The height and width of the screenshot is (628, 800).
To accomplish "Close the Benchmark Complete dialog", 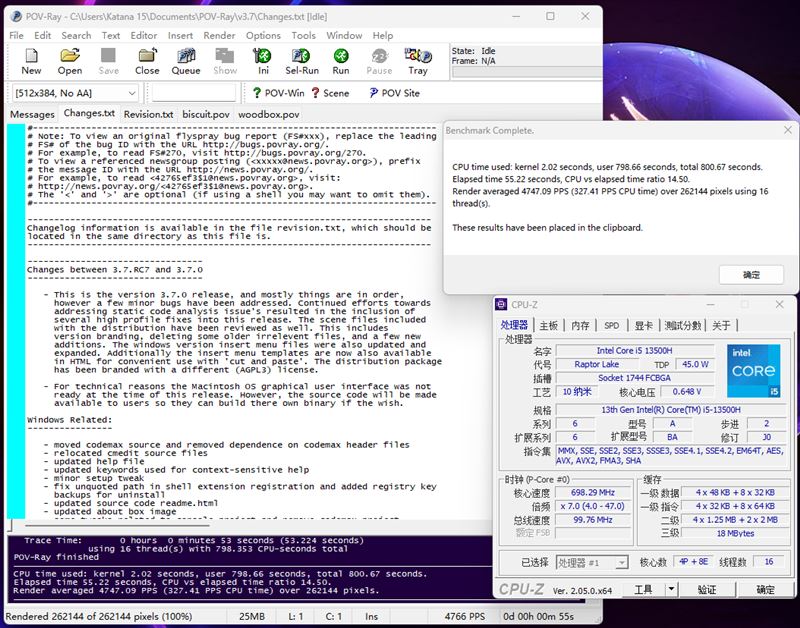I will pos(788,131).
